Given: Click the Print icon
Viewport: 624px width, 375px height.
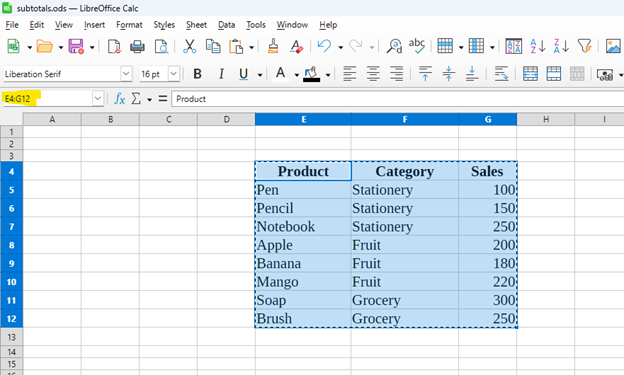Looking at the screenshot, I should click(x=137, y=47).
